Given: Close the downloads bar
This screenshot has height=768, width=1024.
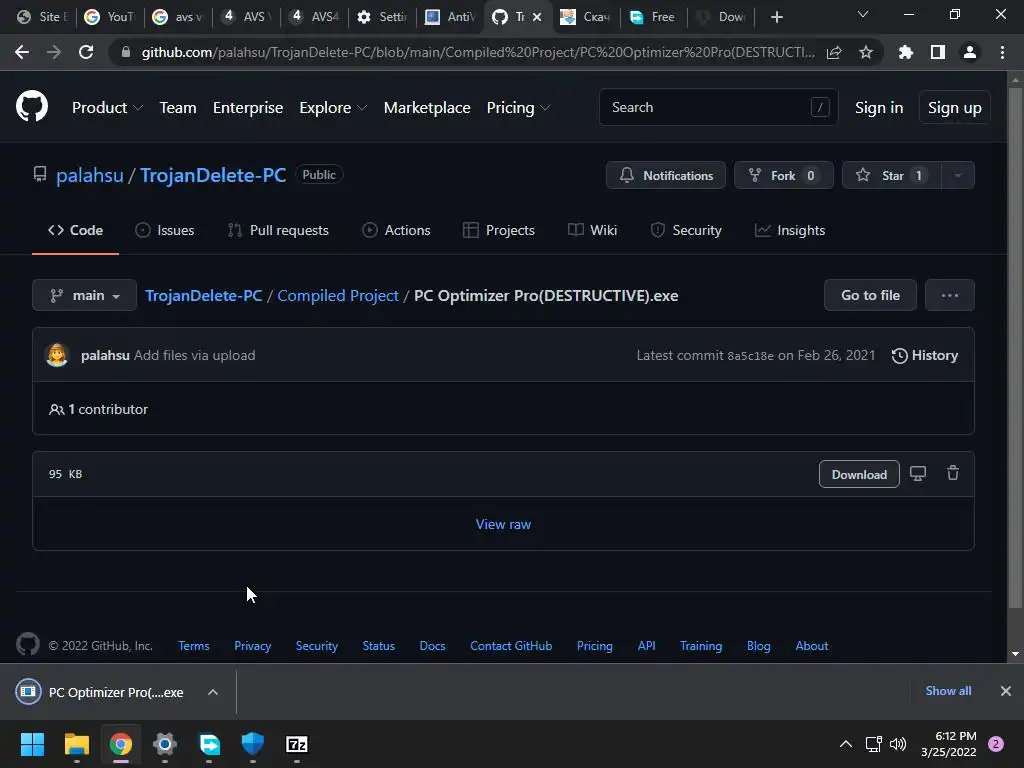Looking at the screenshot, I should 1006,691.
